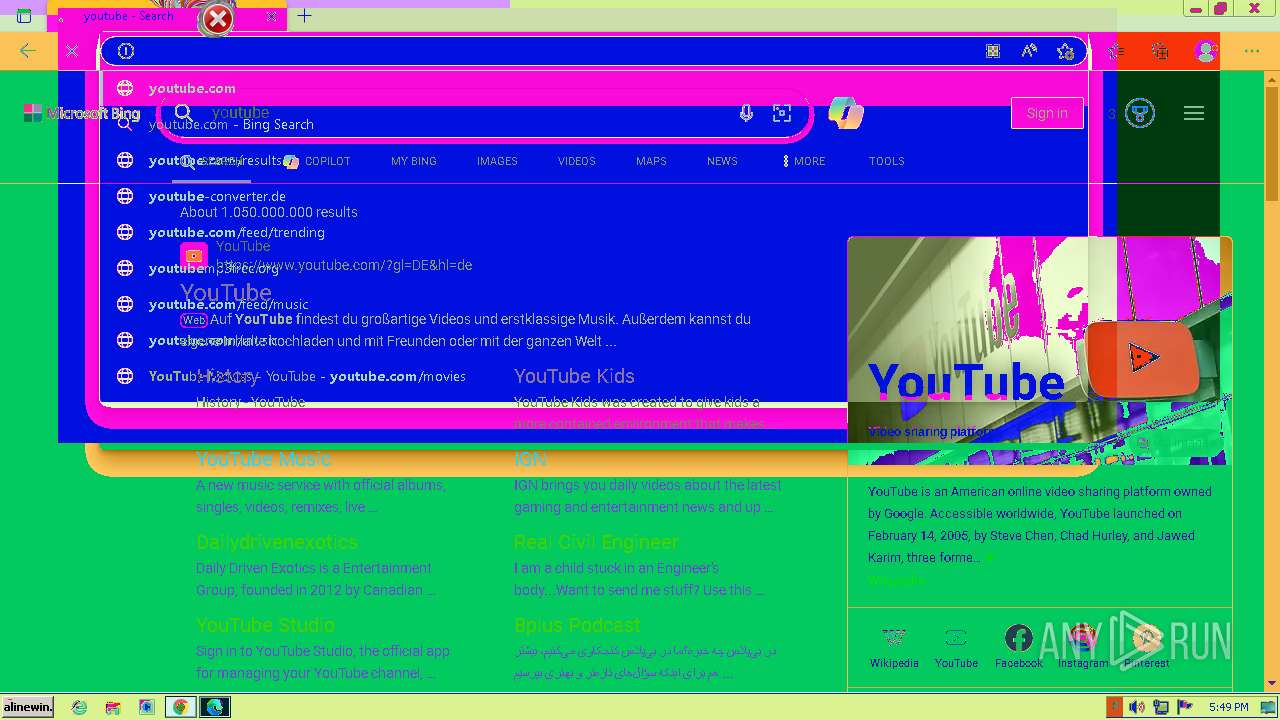The width and height of the screenshot is (1280, 720).
Task: Go back with the browser back arrow
Action: pyautogui.click(x=27, y=51)
